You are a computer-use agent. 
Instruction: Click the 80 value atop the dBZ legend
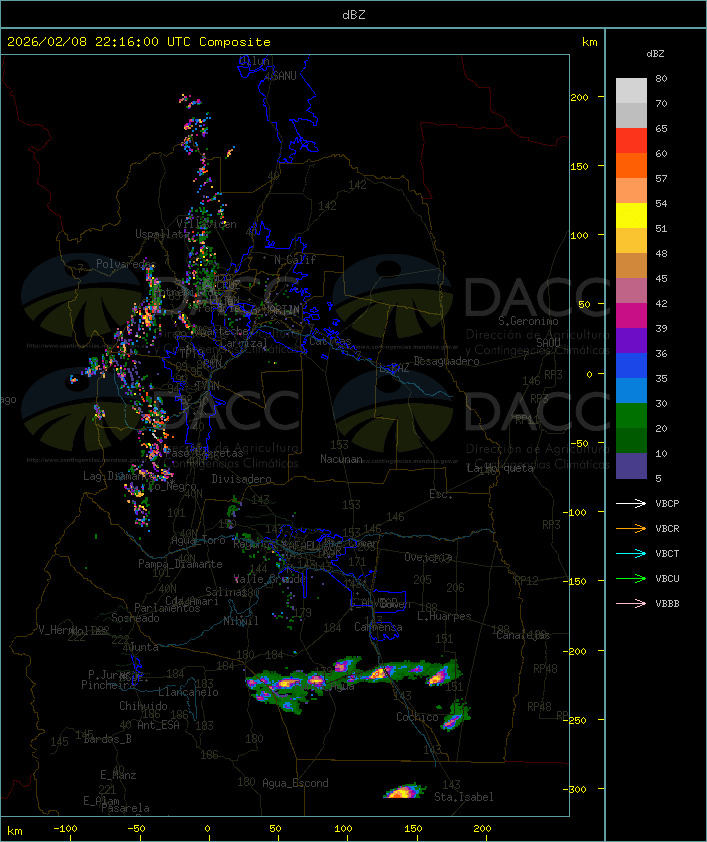[x=661, y=78]
